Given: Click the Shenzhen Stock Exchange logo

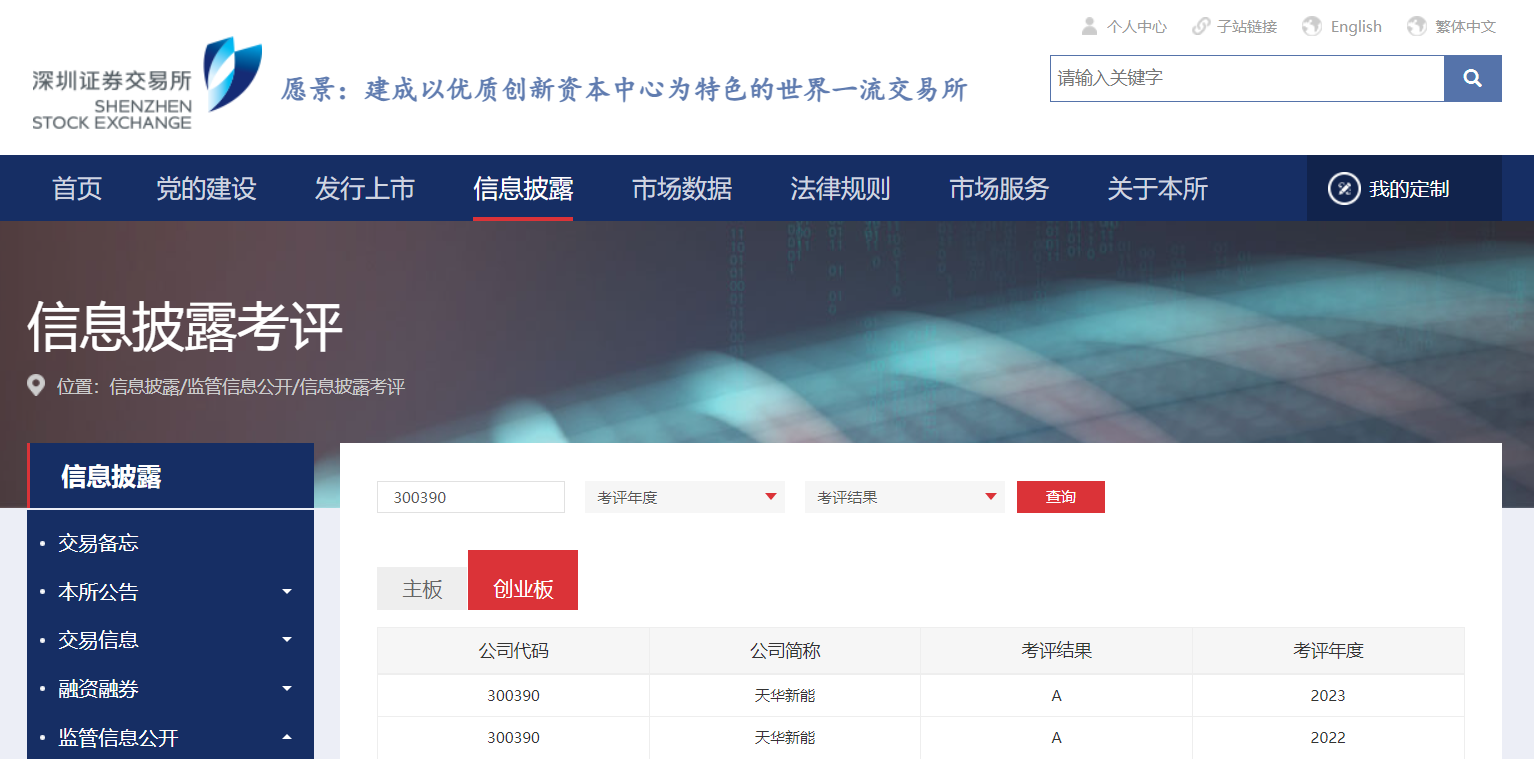Looking at the screenshot, I should 146,84.
